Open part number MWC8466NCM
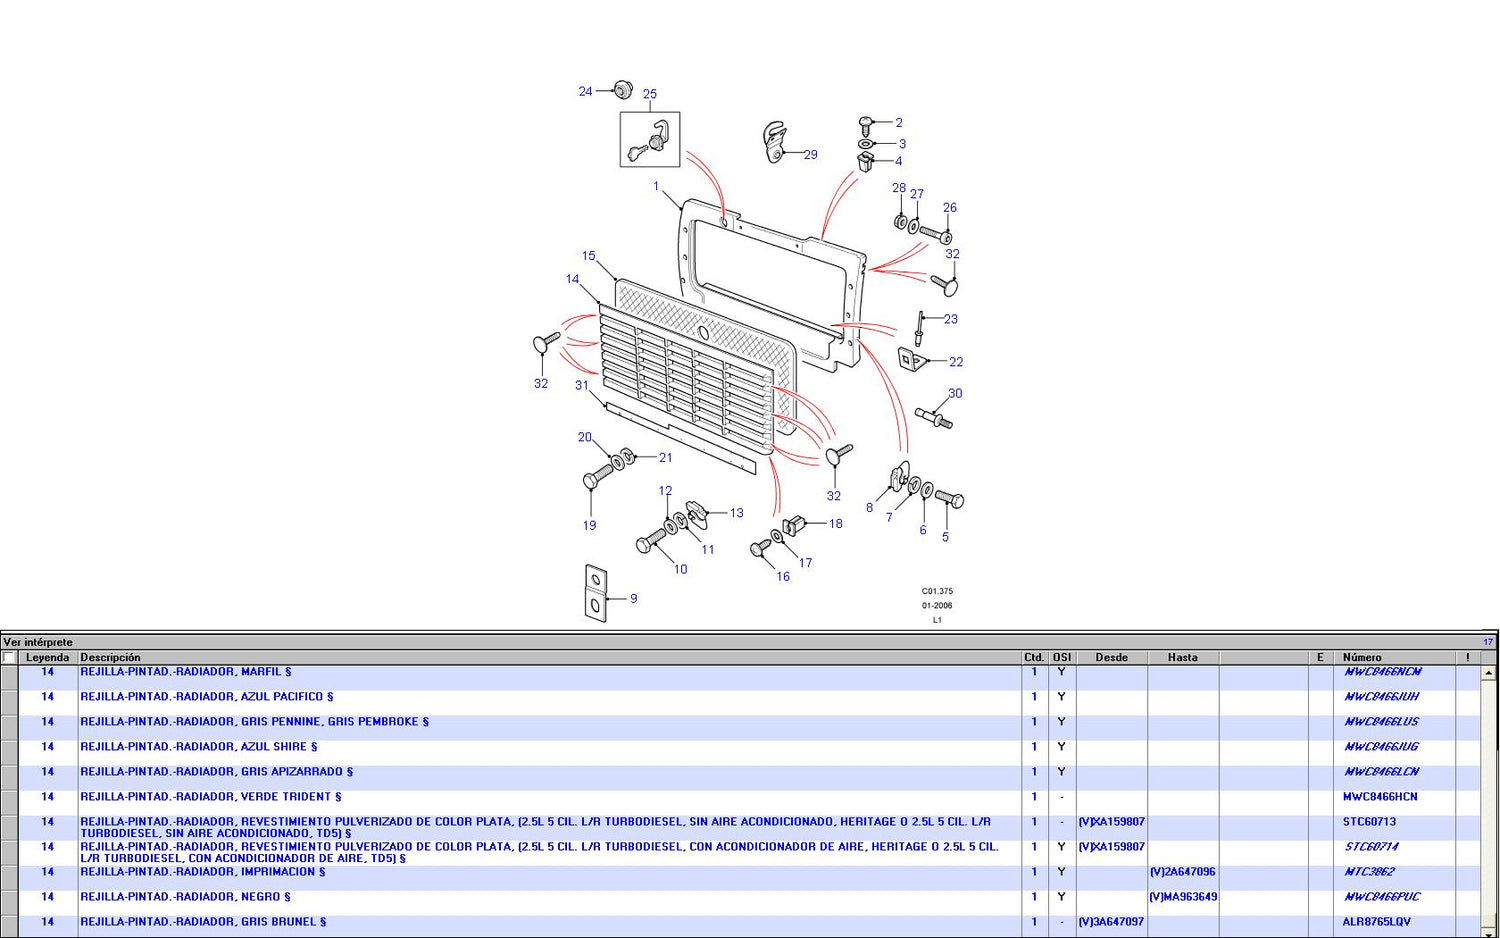1500x938 pixels. click(1382, 672)
